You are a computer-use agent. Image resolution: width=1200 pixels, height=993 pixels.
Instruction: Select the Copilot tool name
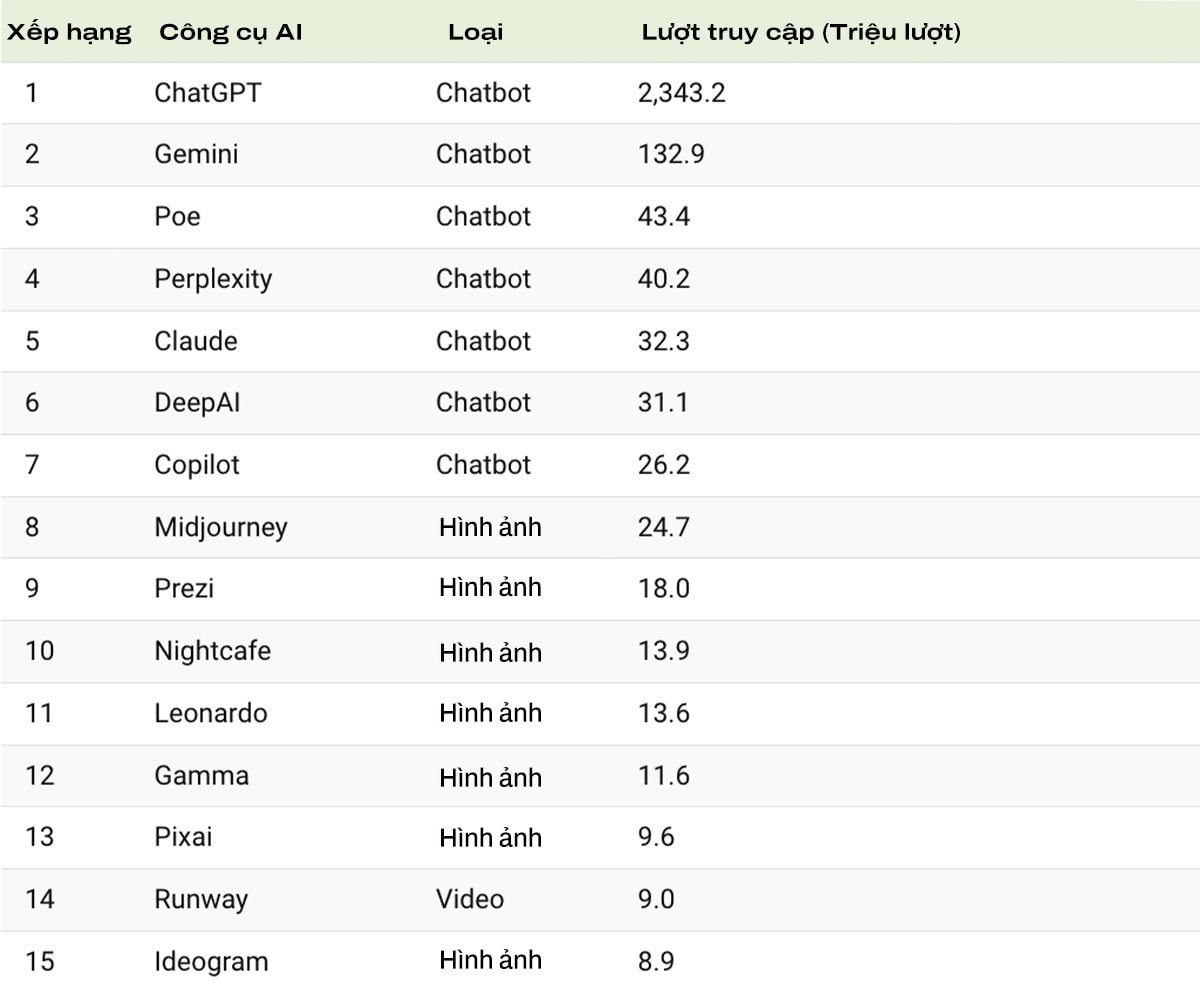pos(197,465)
